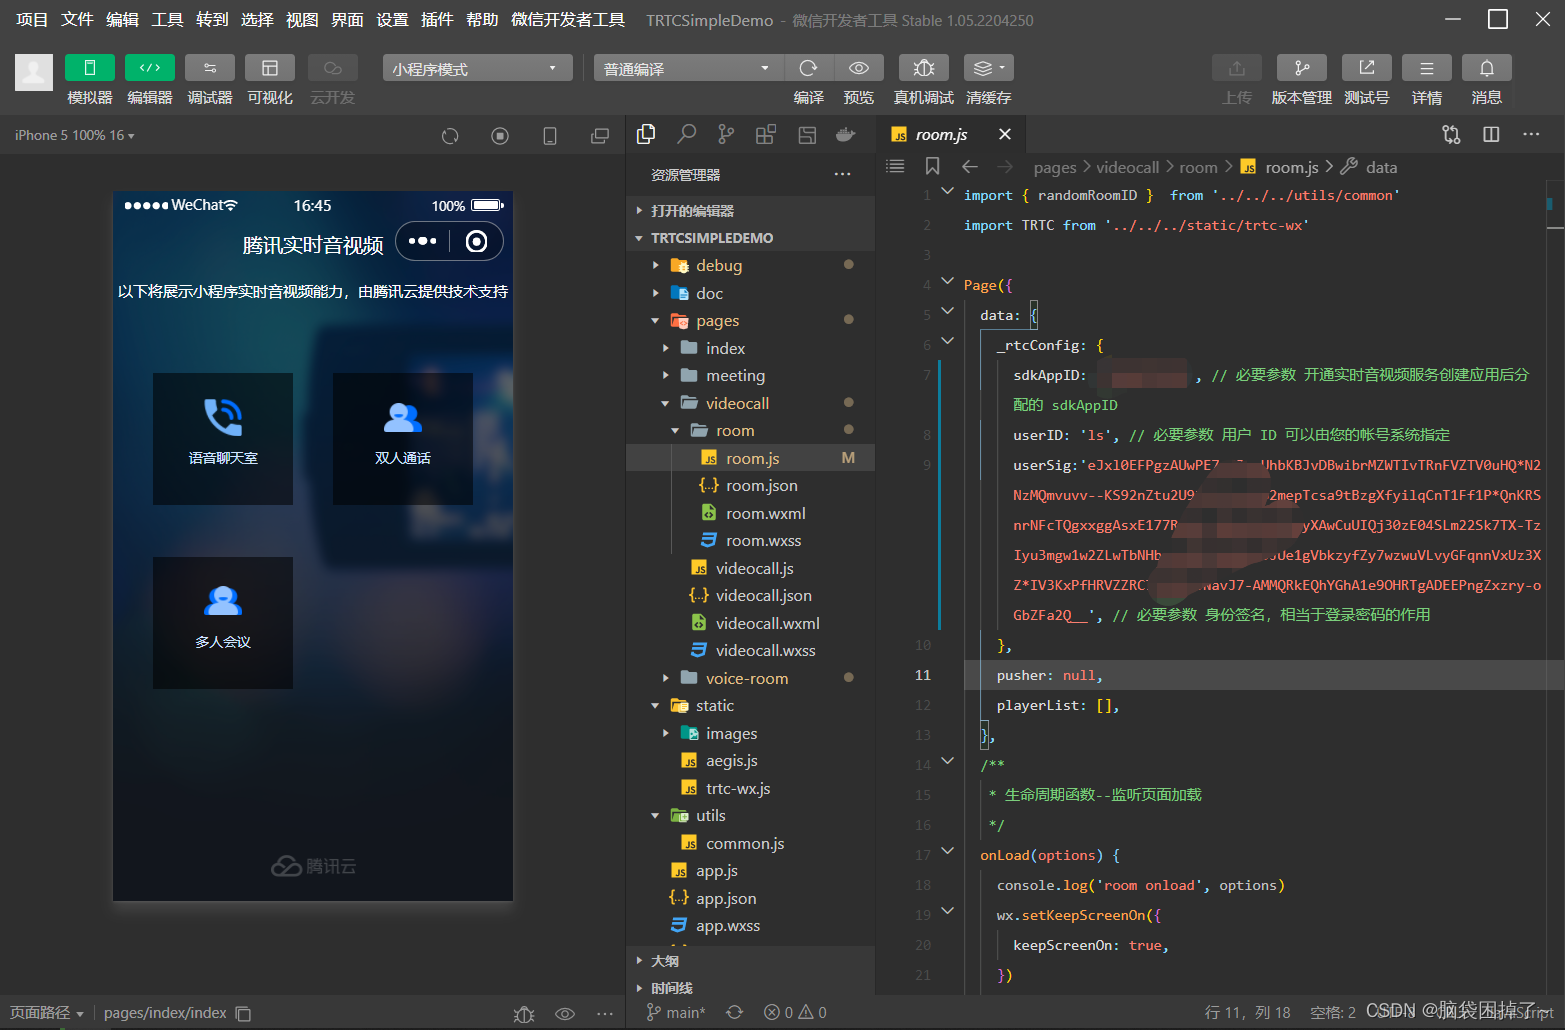Viewport: 1565px width, 1030px height.
Task: Close the room.js tab
Action: (x=1005, y=134)
